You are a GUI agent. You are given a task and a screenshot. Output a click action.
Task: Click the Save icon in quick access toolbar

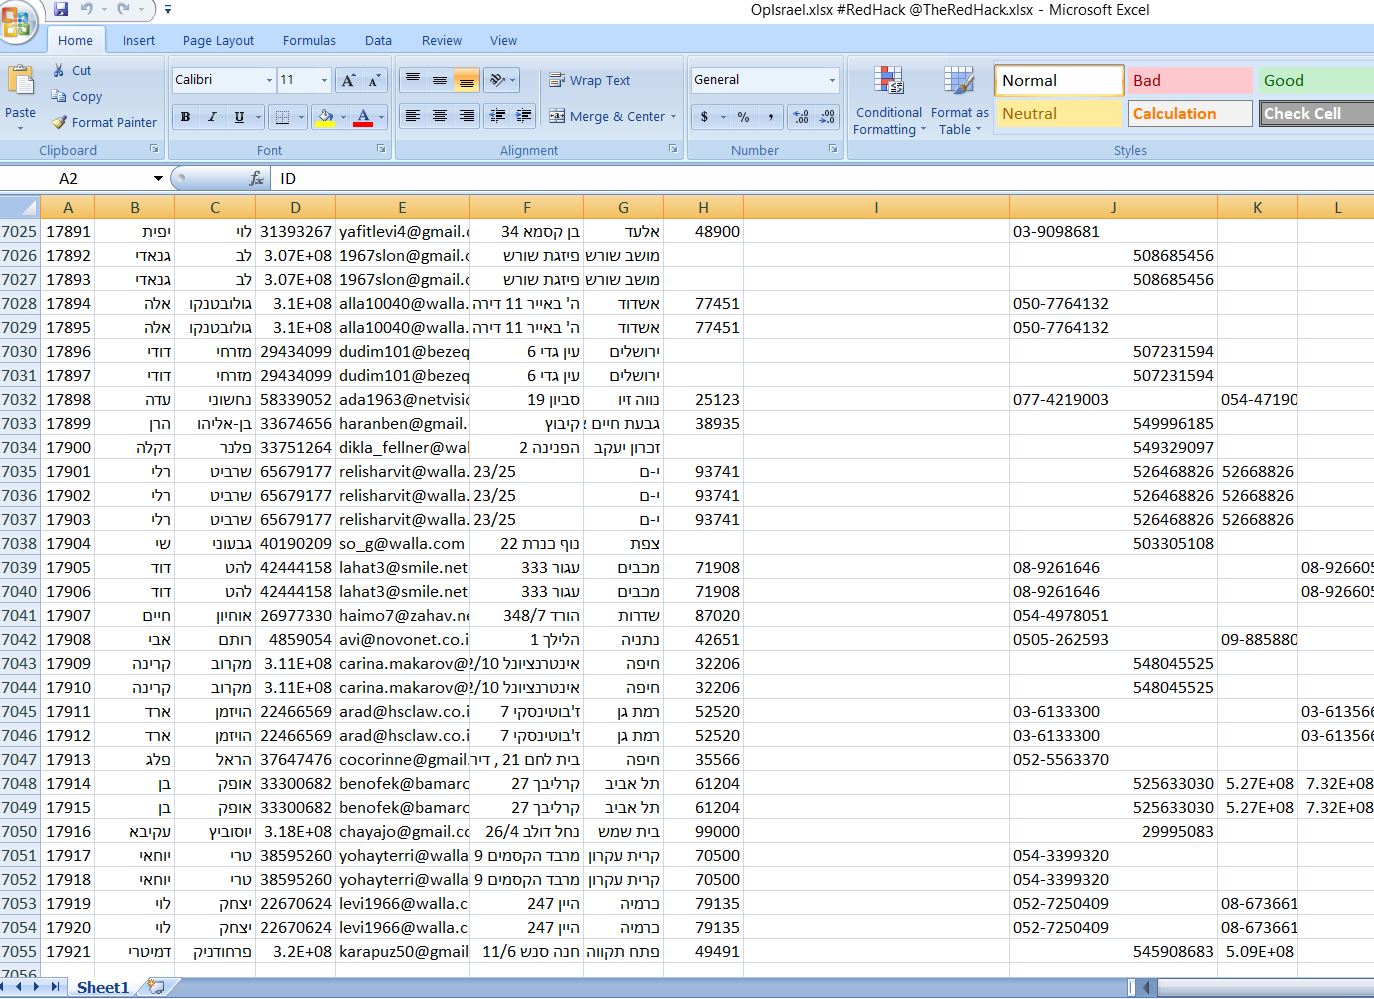point(61,9)
